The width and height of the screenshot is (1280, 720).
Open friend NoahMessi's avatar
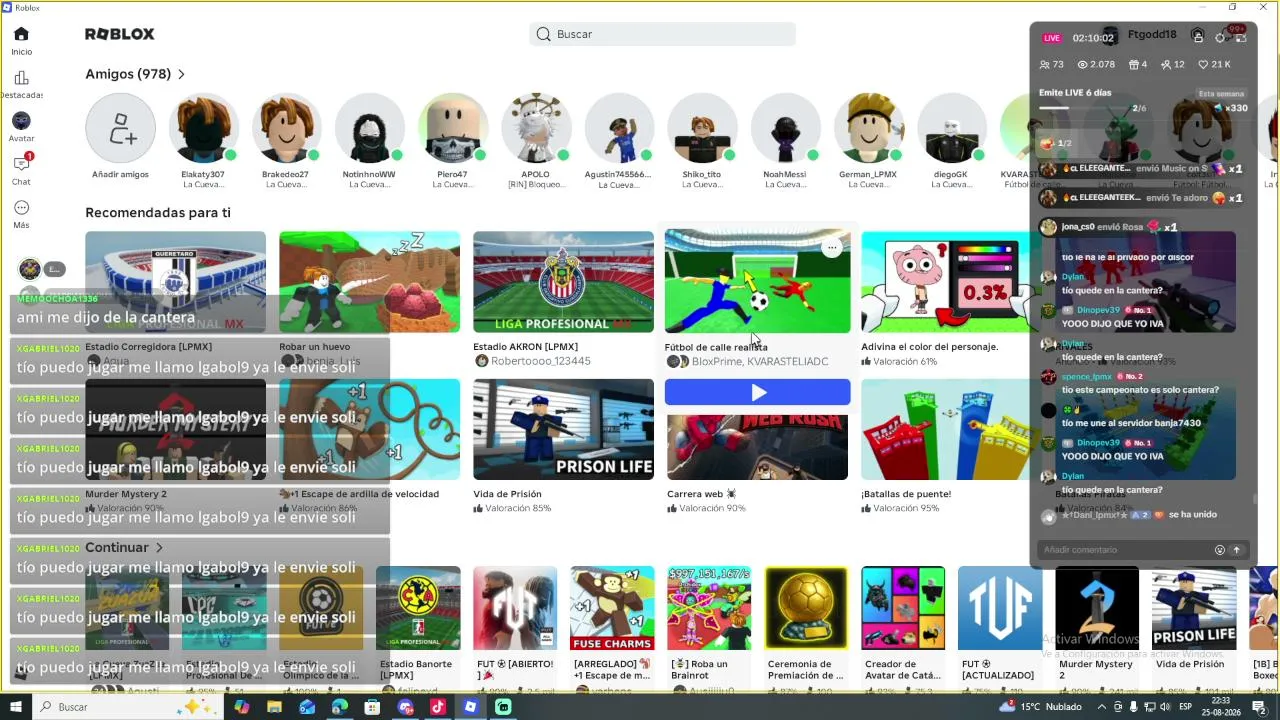pos(785,128)
